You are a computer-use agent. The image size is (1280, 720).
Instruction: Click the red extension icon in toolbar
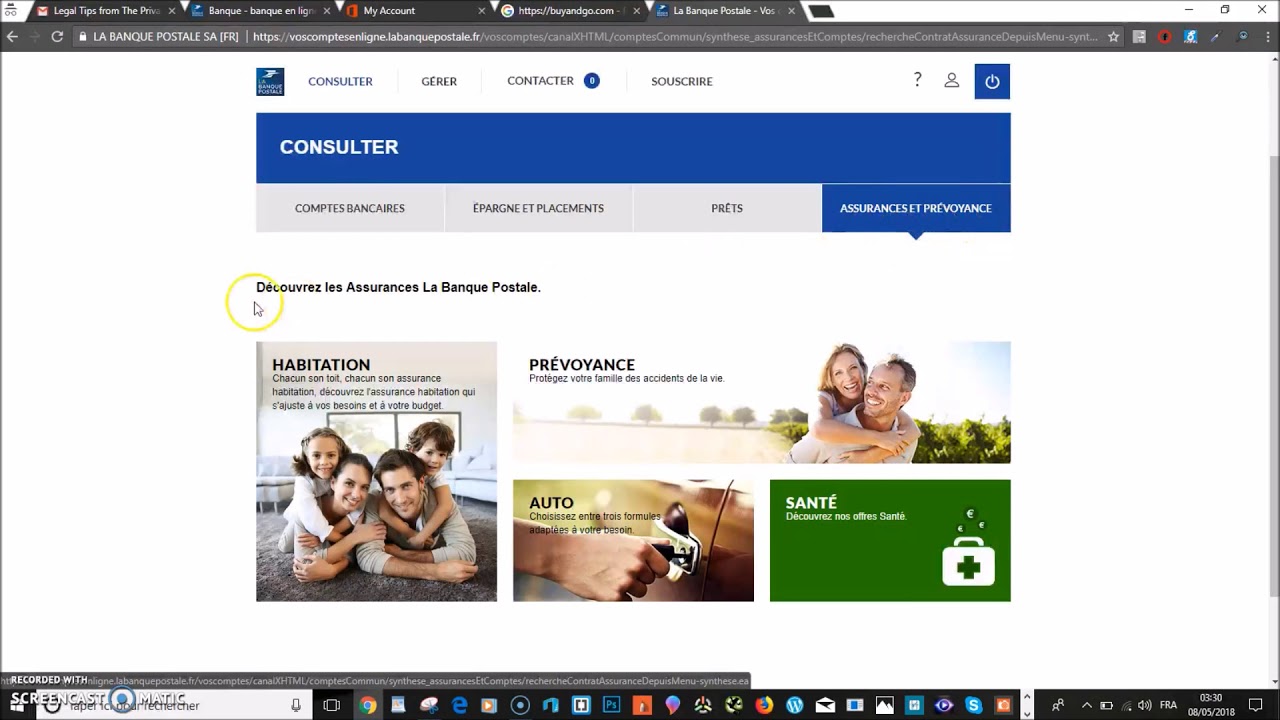coord(1164,37)
